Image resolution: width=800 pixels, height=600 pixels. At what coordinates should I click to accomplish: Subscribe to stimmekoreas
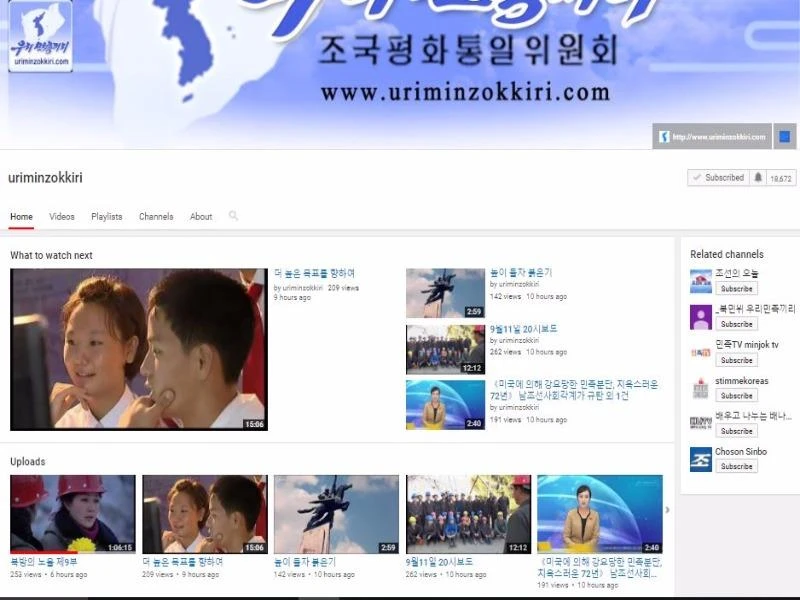pos(736,395)
